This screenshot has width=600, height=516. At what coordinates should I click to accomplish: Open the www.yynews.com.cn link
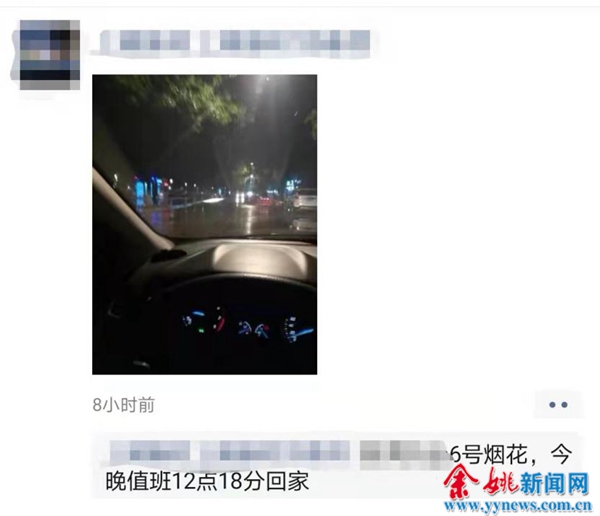pyautogui.click(x=518, y=506)
